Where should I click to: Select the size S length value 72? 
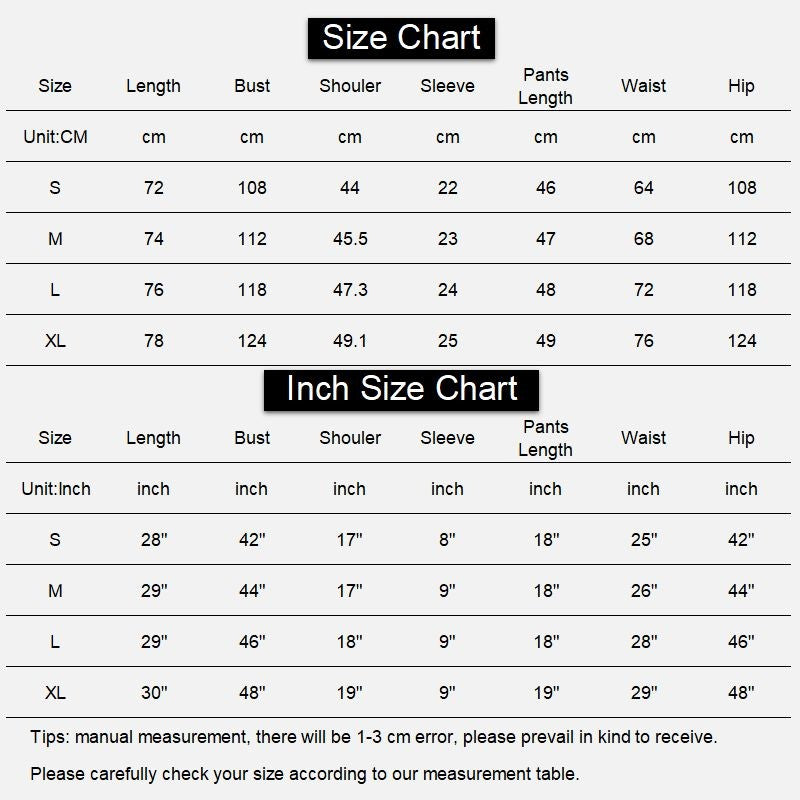[x=153, y=188]
